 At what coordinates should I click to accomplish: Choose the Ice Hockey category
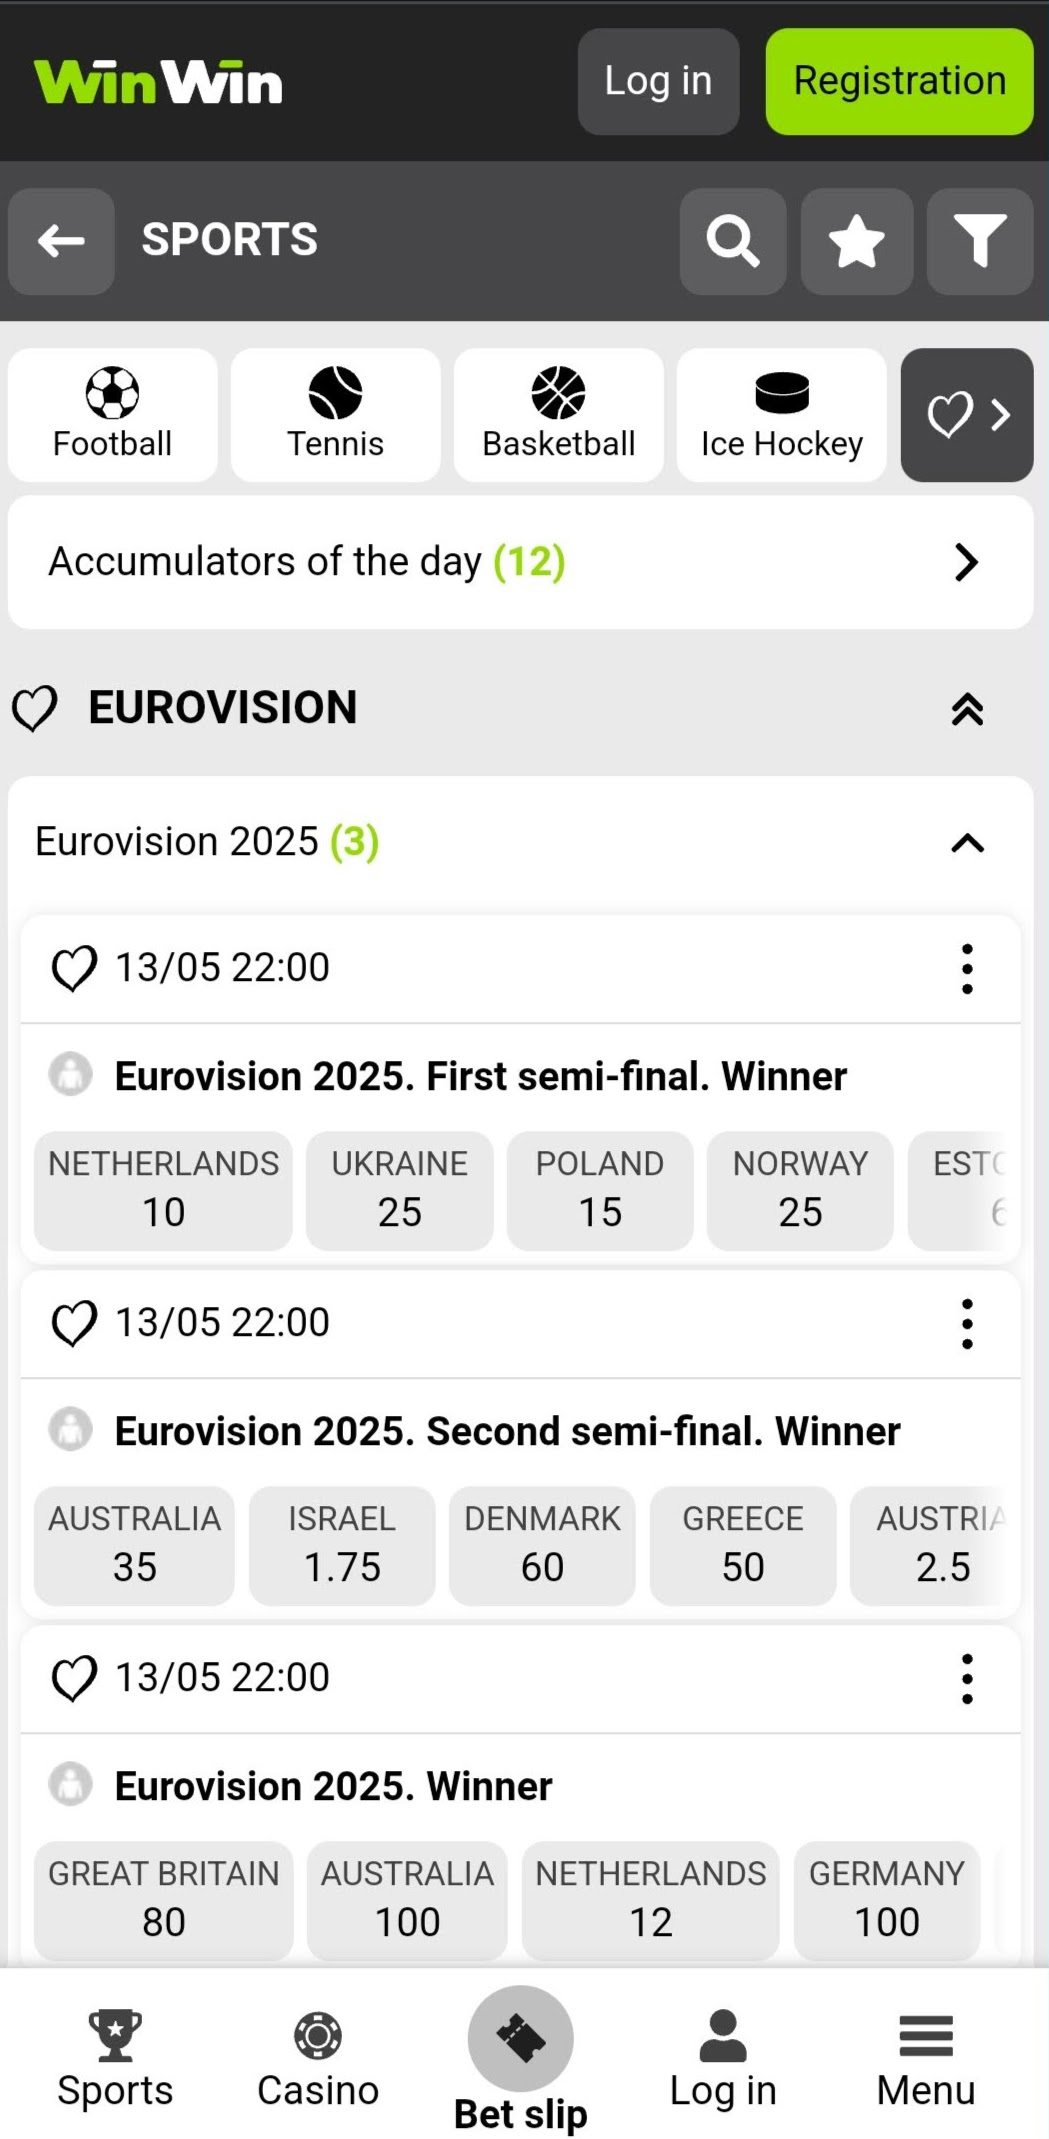click(781, 414)
